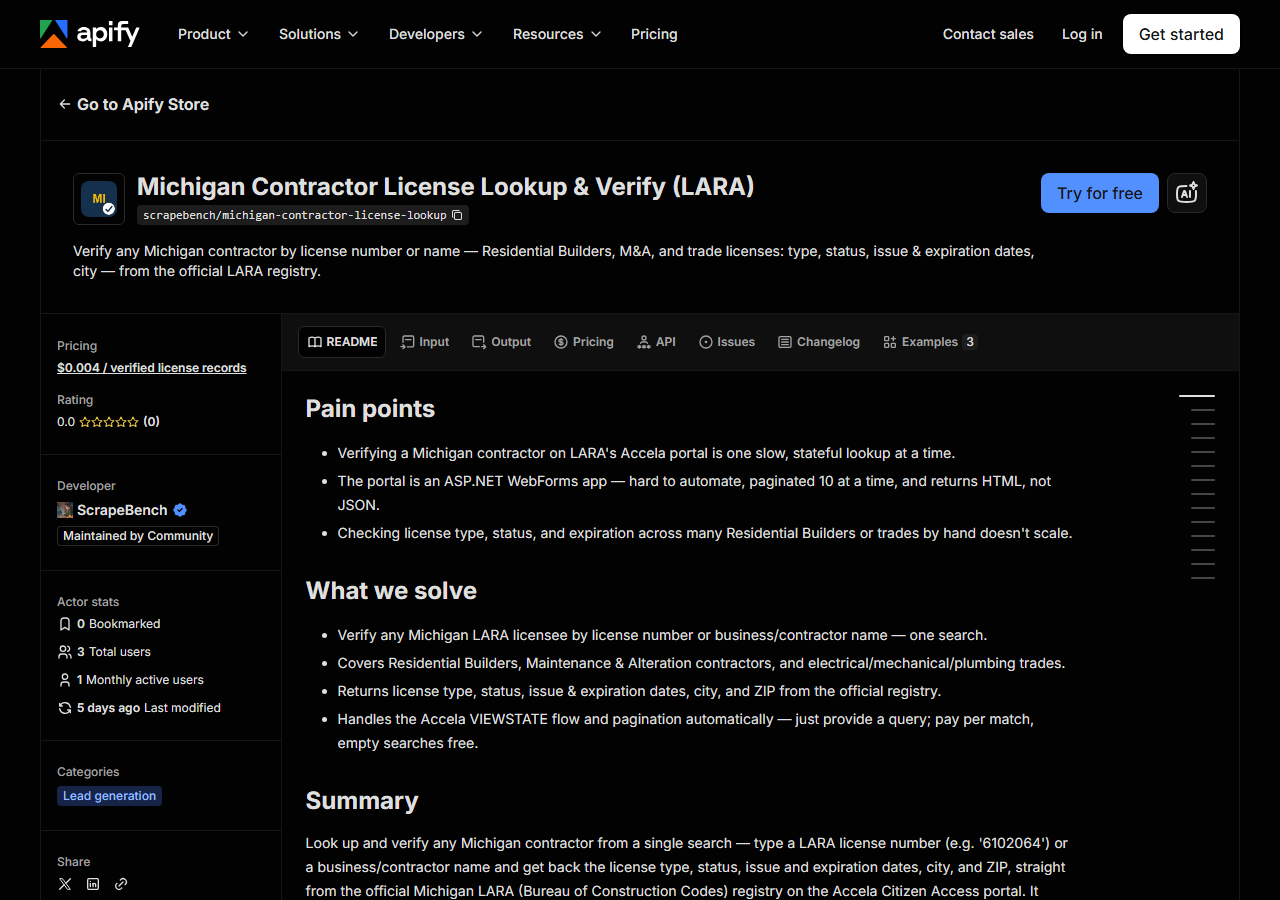Click the Try for free button
This screenshot has height=900, width=1280.
1100,193
